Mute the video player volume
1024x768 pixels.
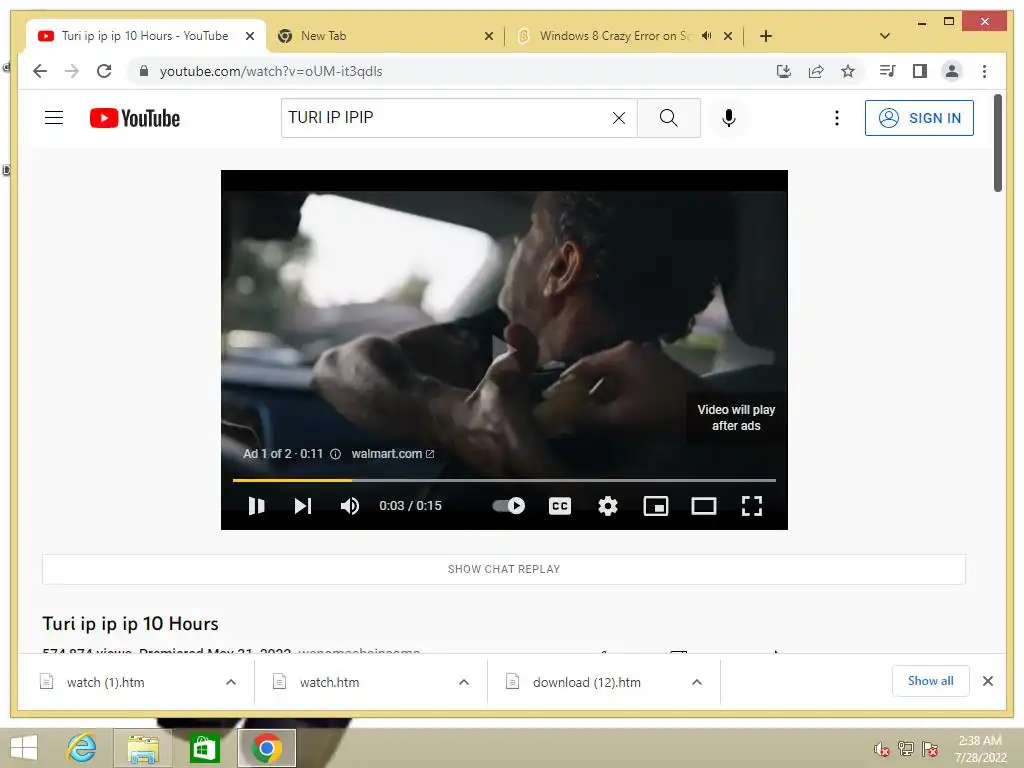pyautogui.click(x=349, y=506)
